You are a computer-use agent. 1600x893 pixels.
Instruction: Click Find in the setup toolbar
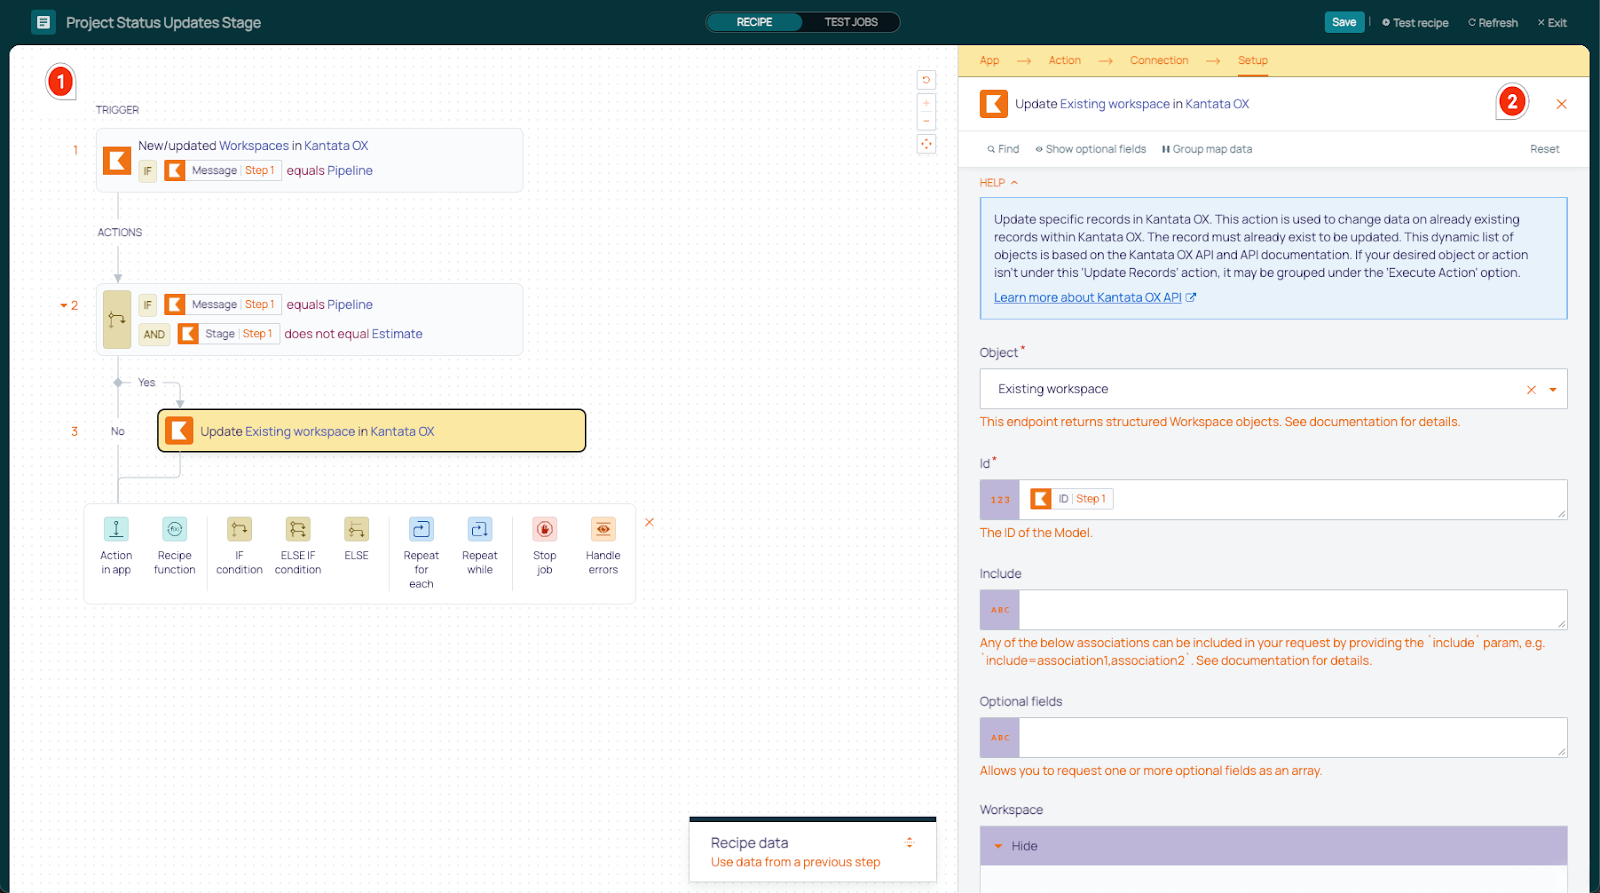(1003, 149)
